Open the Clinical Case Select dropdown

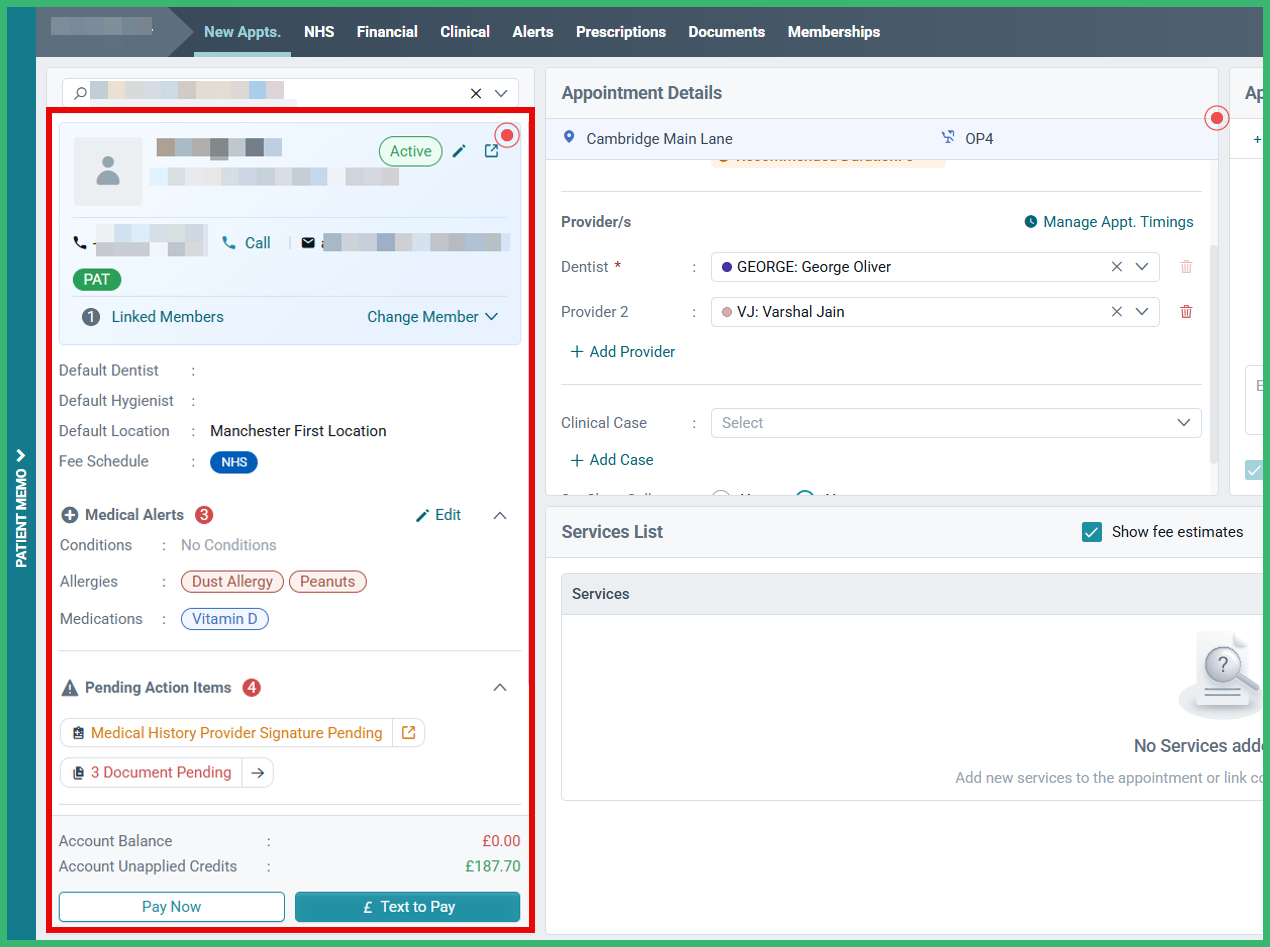[x=955, y=423]
